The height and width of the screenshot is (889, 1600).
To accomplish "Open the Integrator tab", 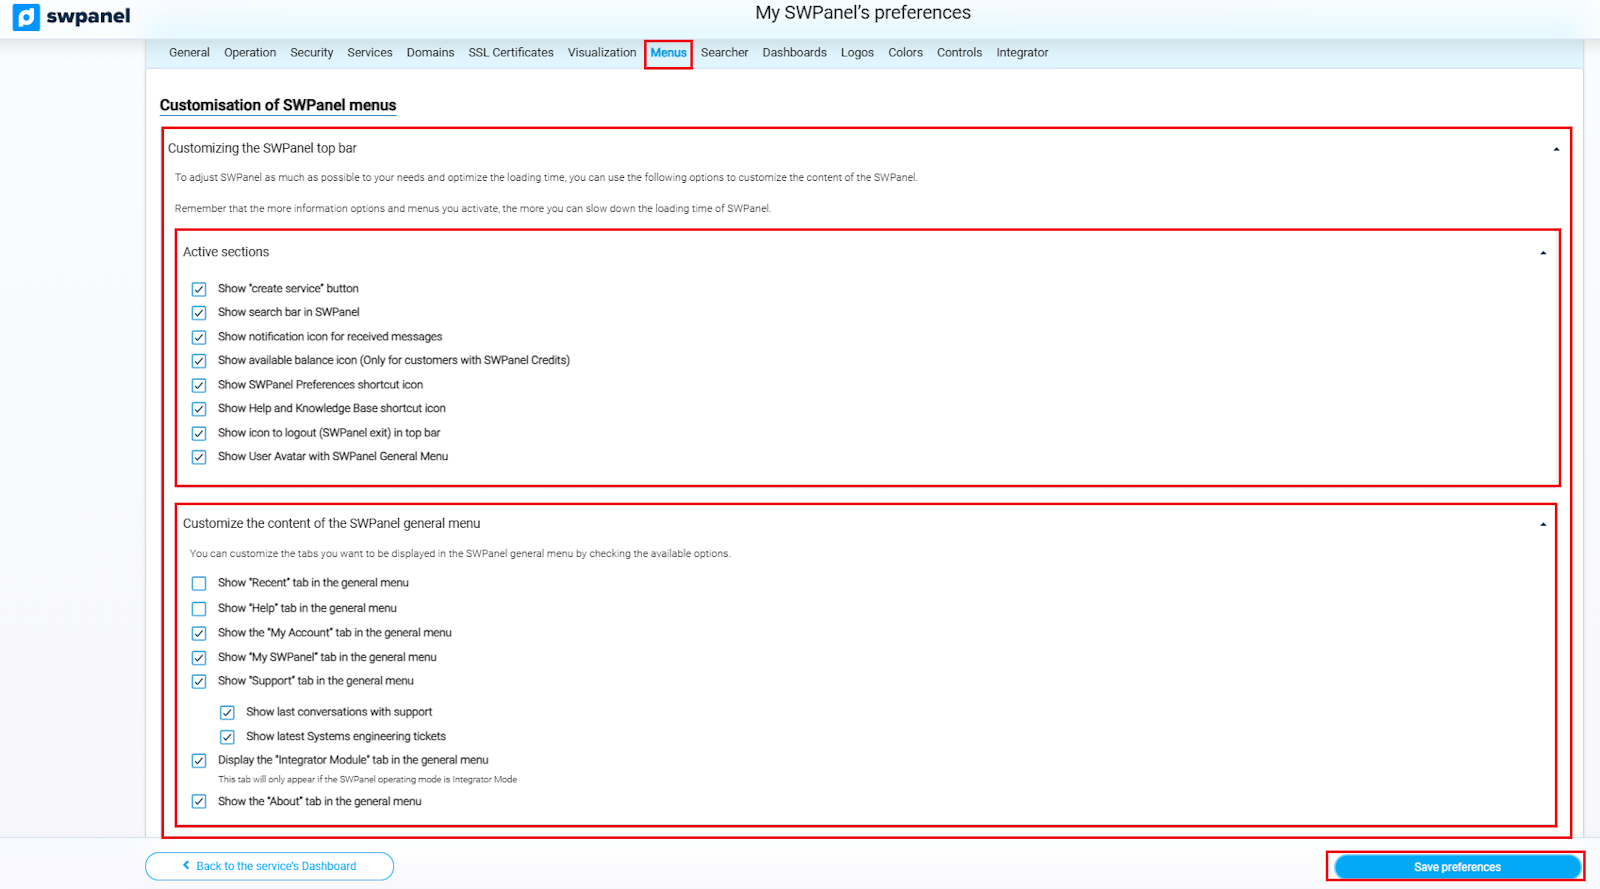I will (1021, 53).
